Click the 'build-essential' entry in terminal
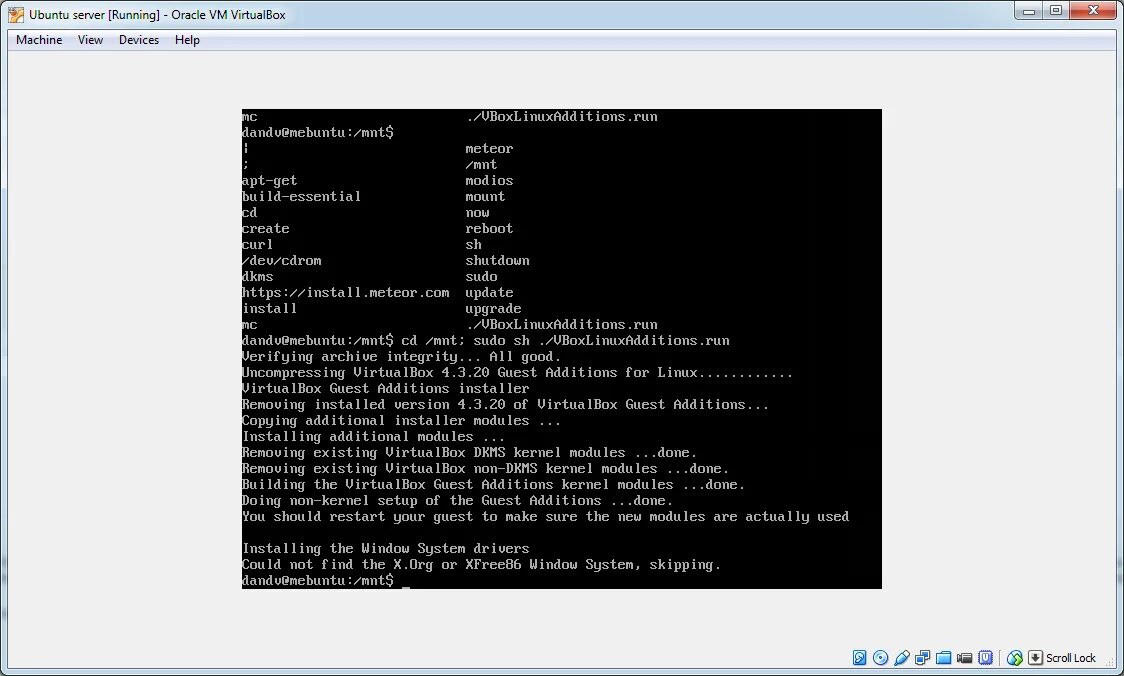 (x=301, y=196)
